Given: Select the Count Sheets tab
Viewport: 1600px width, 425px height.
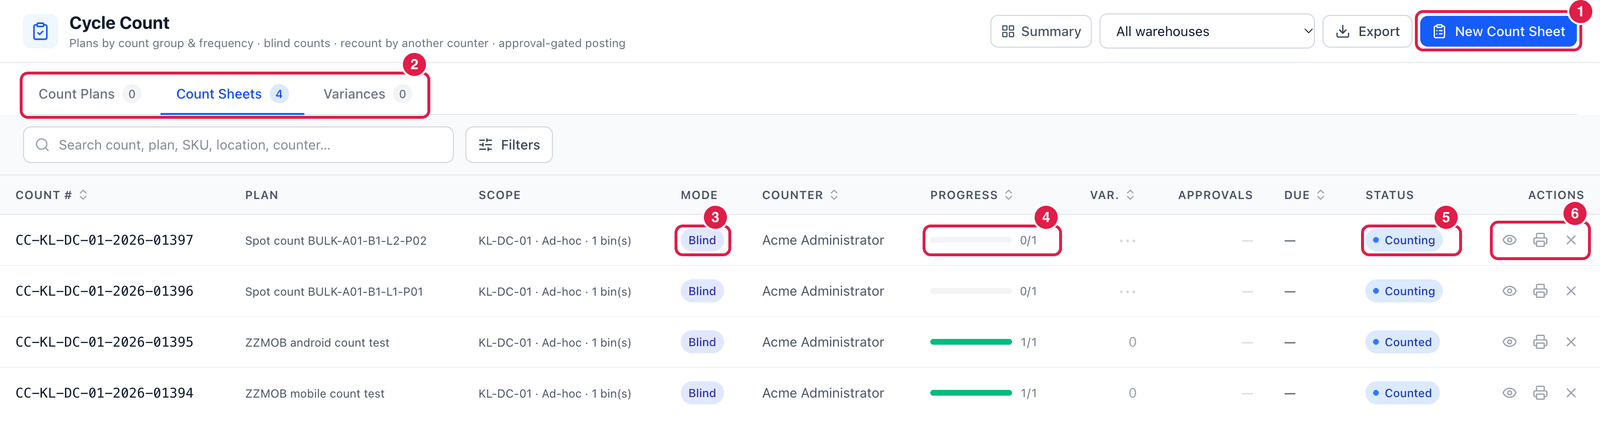Looking at the screenshot, I should (x=232, y=94).
